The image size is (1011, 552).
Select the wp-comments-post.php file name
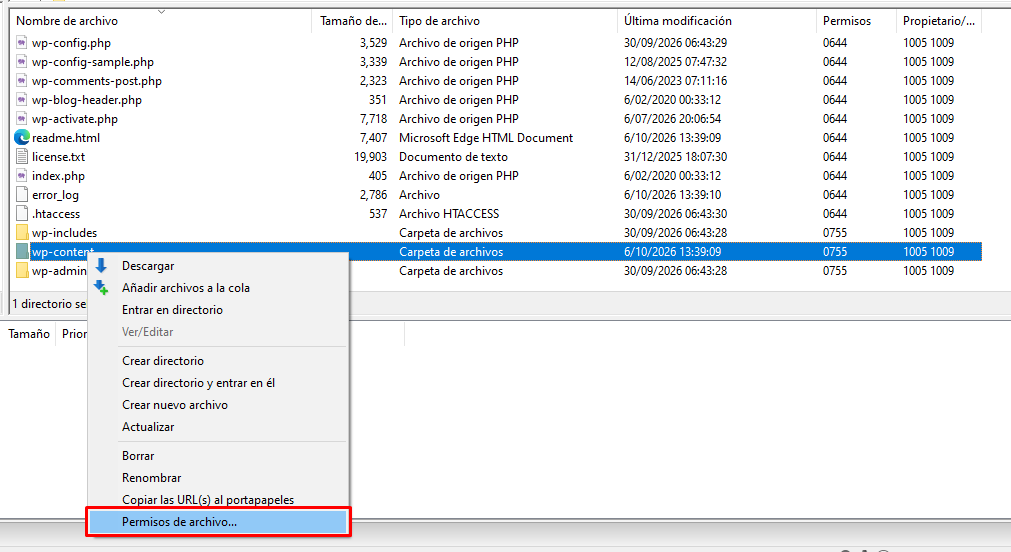[x=97, y=81]
